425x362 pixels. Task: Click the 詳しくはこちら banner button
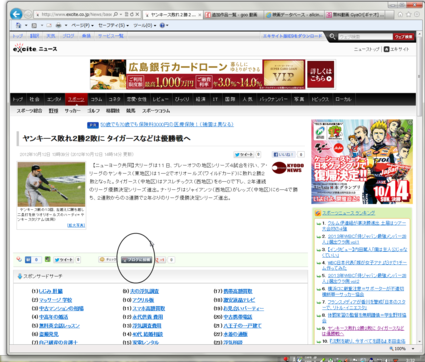point(320,75)
